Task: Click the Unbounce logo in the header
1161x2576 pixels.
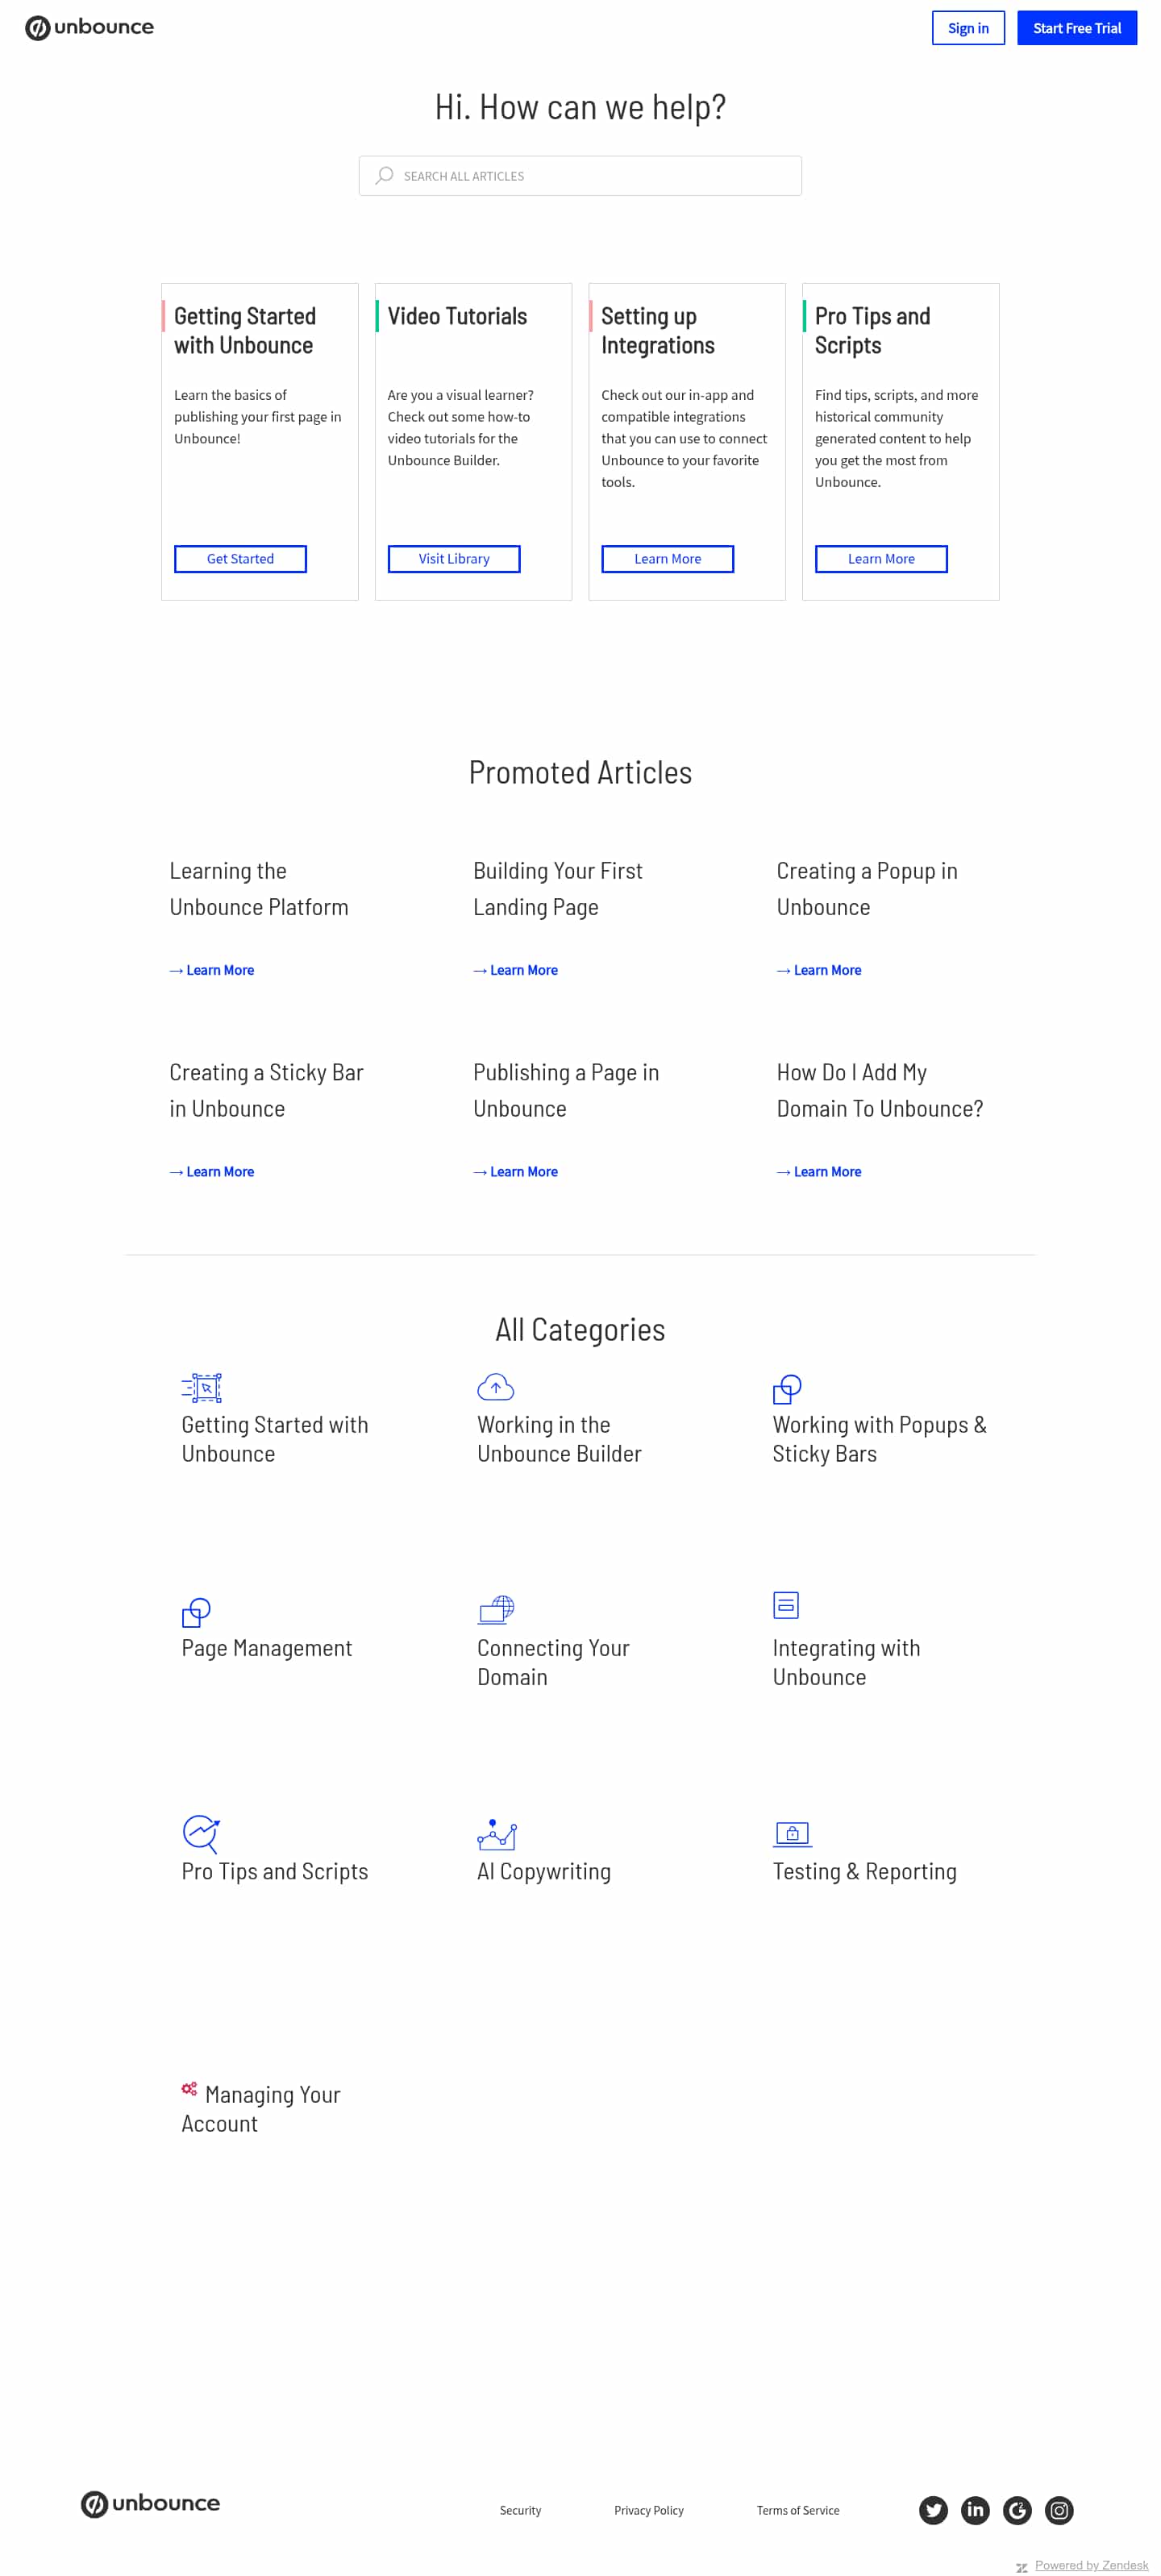Action: click(x=89, y=28)
